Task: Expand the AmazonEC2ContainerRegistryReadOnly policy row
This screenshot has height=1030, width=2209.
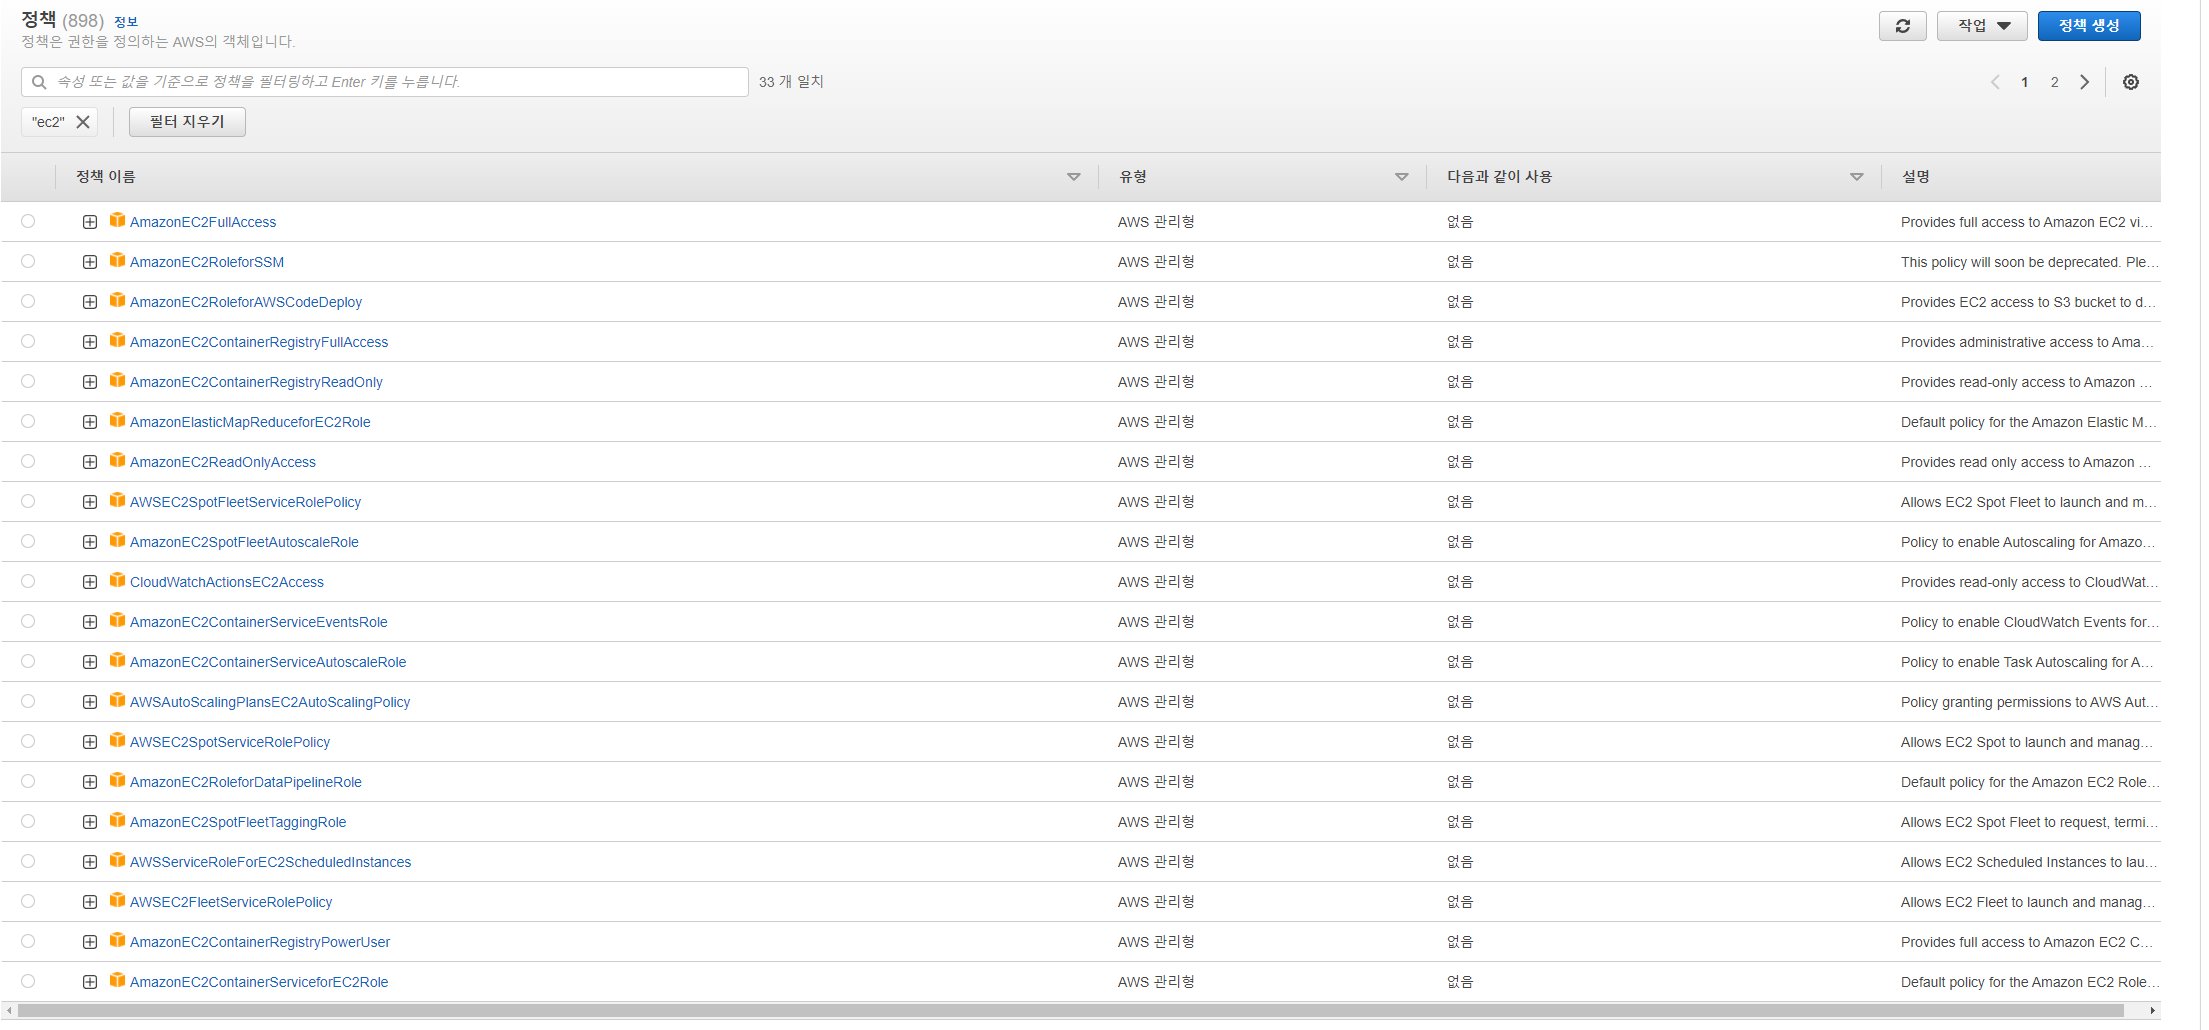Action: click(90, 382)
